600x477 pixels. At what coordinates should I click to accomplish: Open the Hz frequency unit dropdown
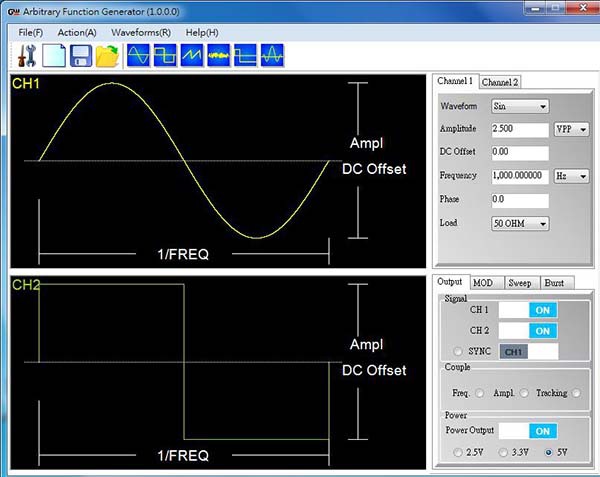(x=571, y=176)
